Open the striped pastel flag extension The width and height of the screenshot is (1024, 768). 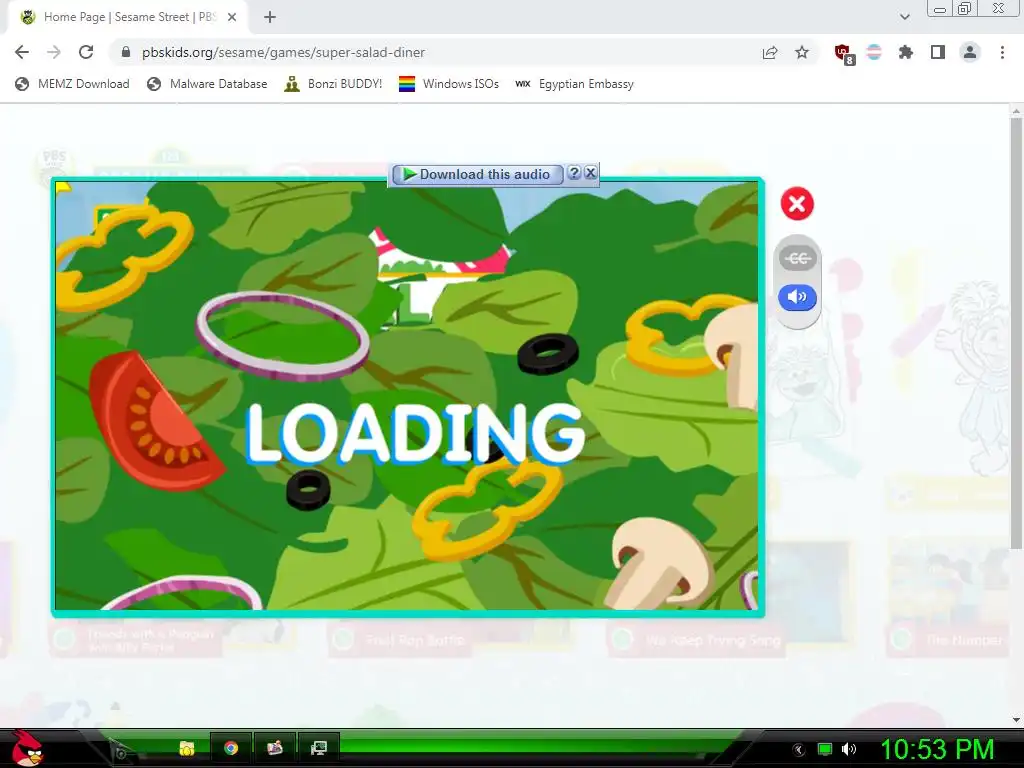pyautogui.click(x=874, y=52)
